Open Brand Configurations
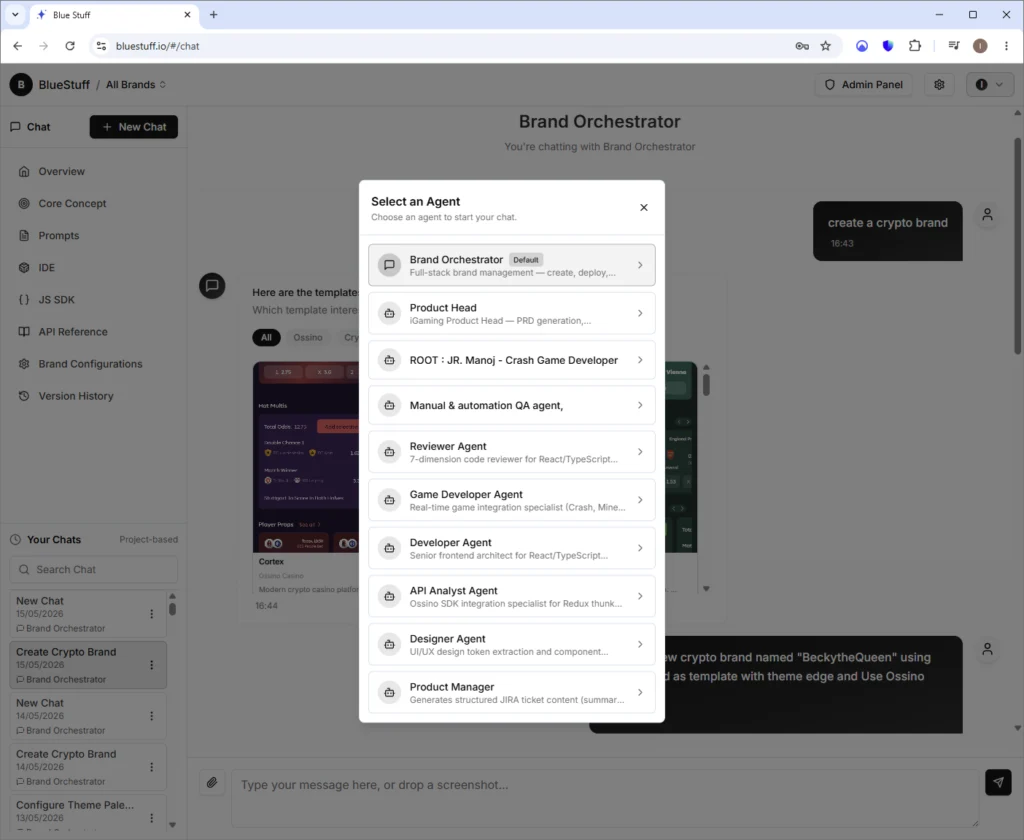 tap(90, 364)
